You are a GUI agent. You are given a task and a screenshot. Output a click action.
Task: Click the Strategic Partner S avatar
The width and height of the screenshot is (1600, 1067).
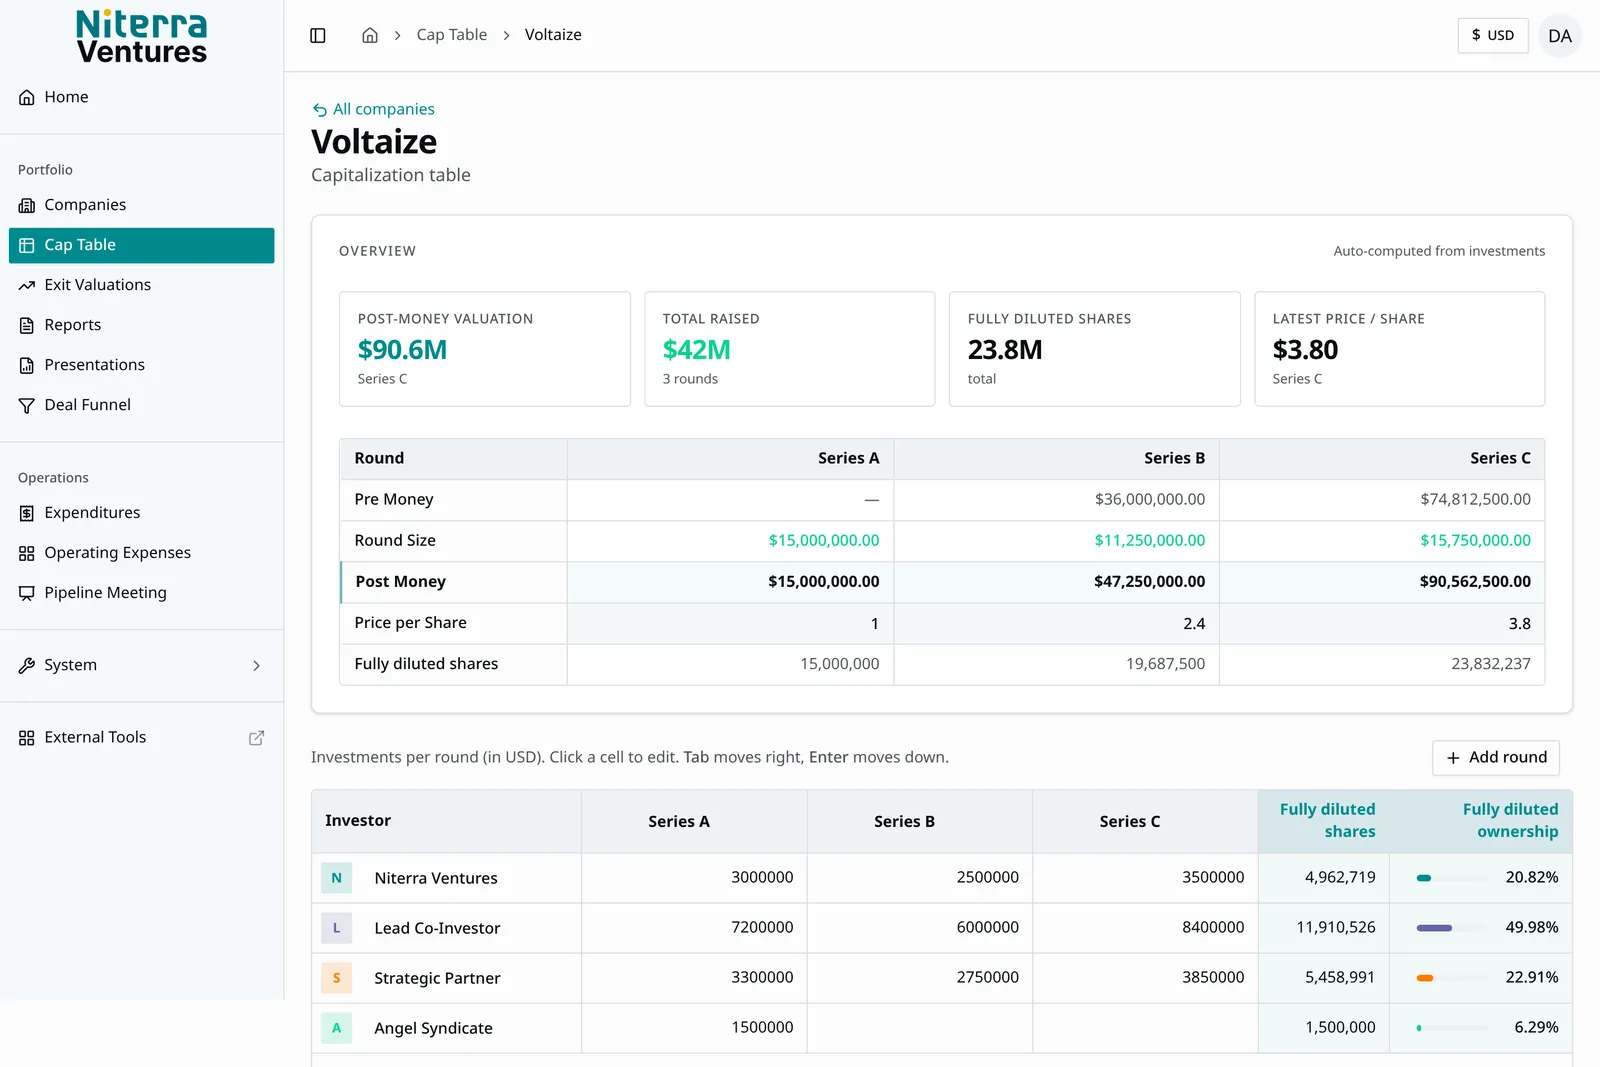pos(336,978)
